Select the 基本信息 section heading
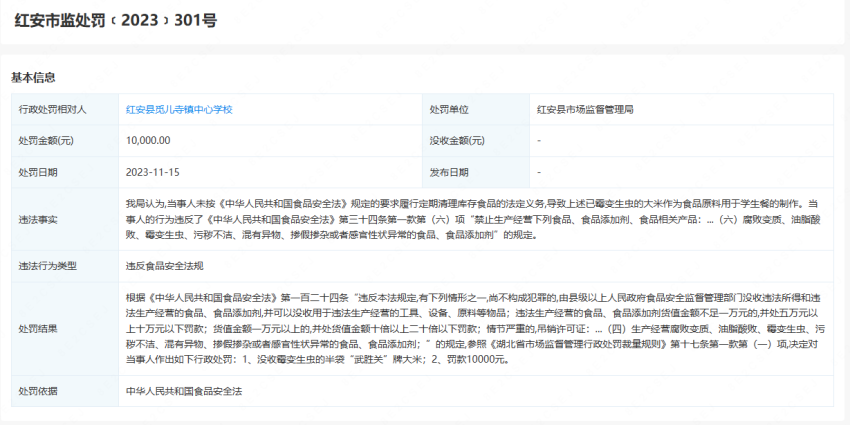Screen dimensions: 850x425 [x=33, y=77]
